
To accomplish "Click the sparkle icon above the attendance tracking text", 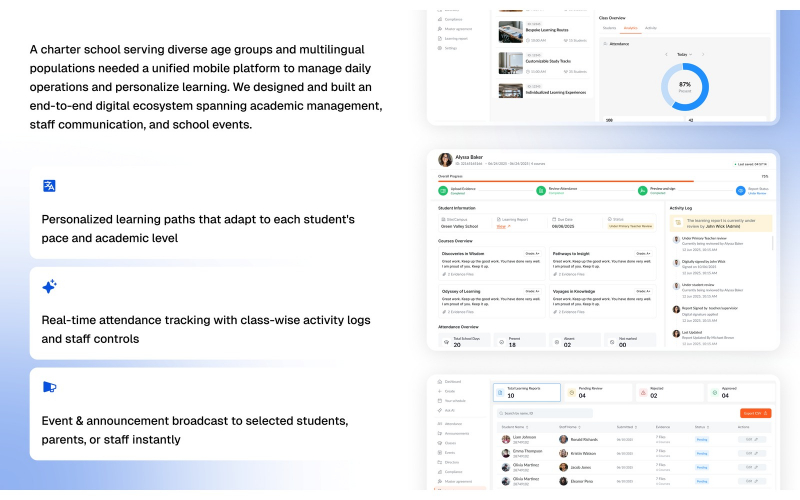I will [49, 286].
